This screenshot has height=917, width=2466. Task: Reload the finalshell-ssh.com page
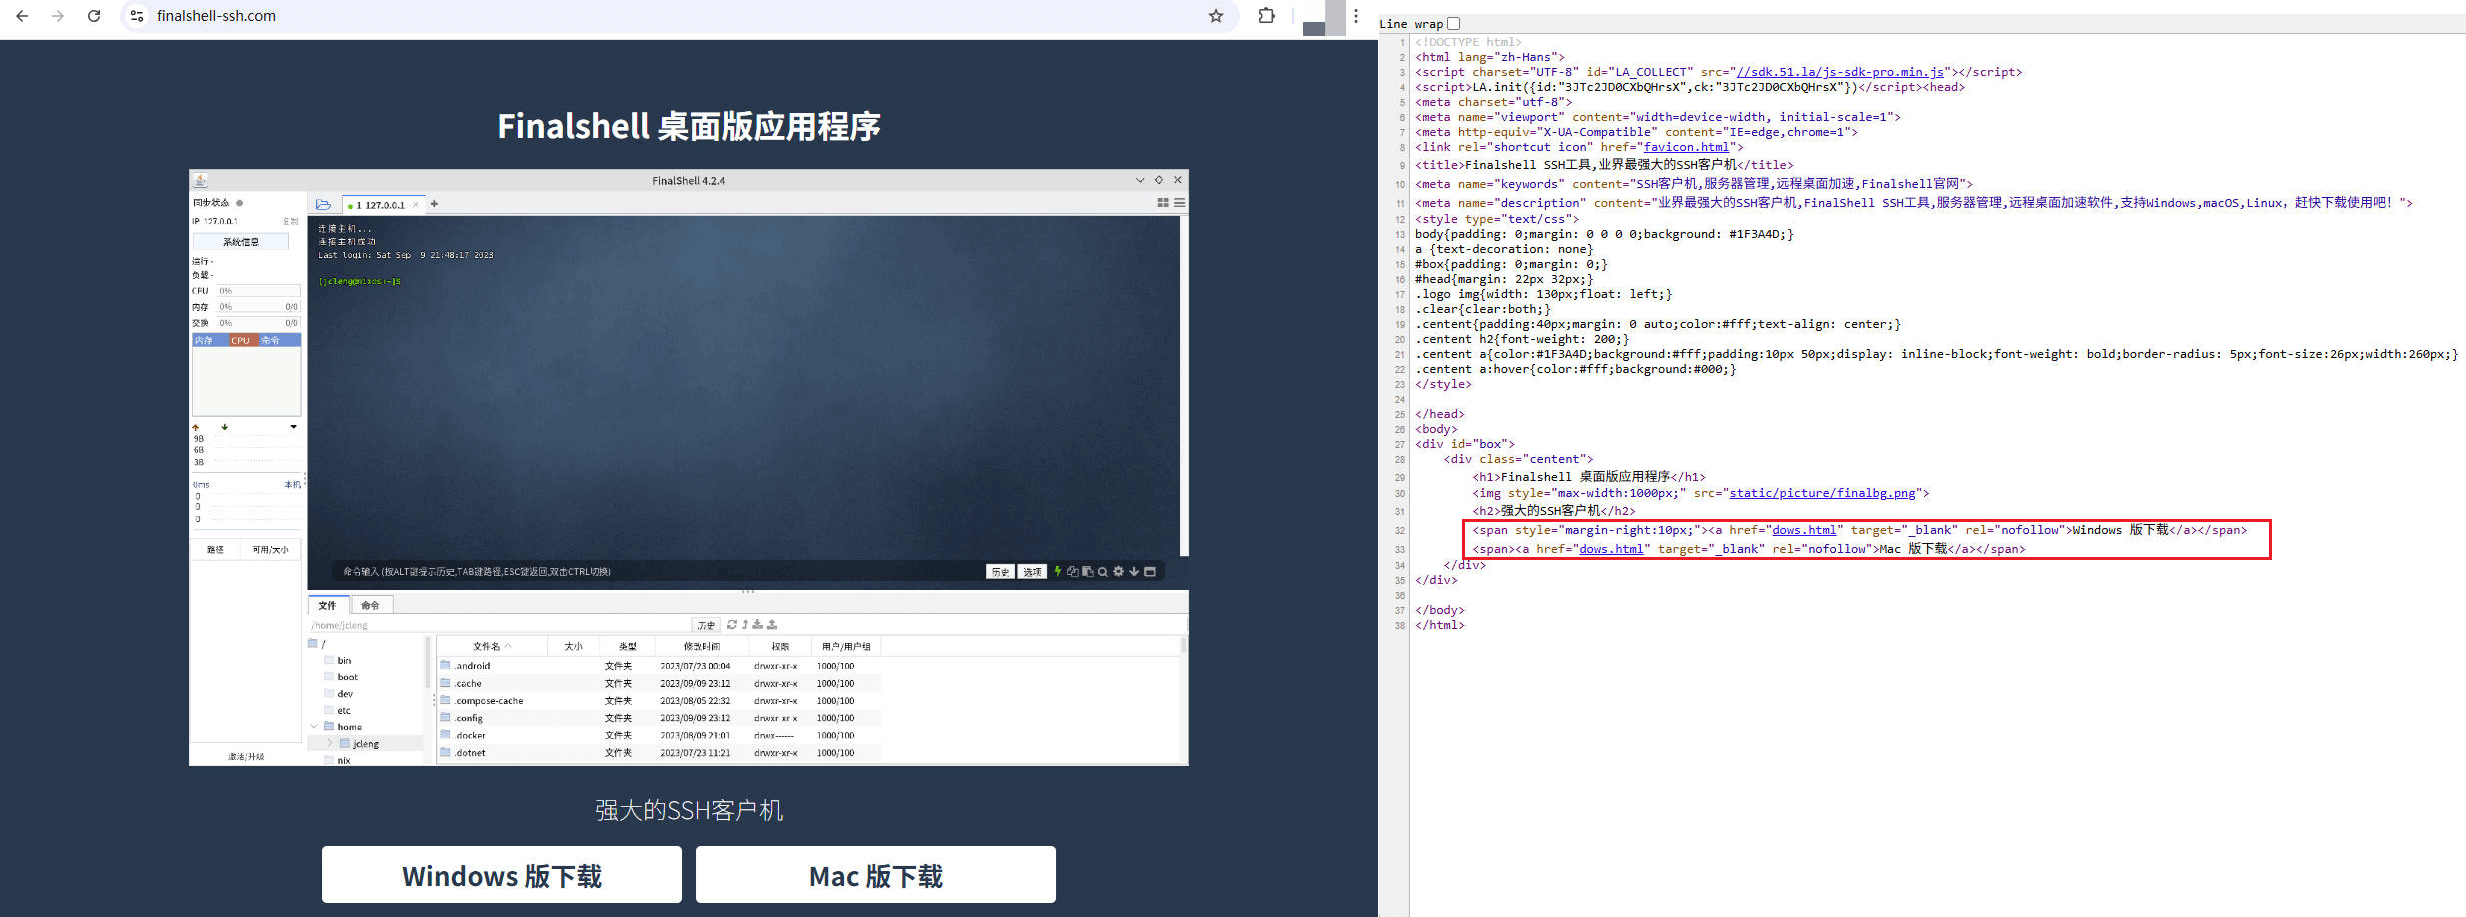pos(94,16)
